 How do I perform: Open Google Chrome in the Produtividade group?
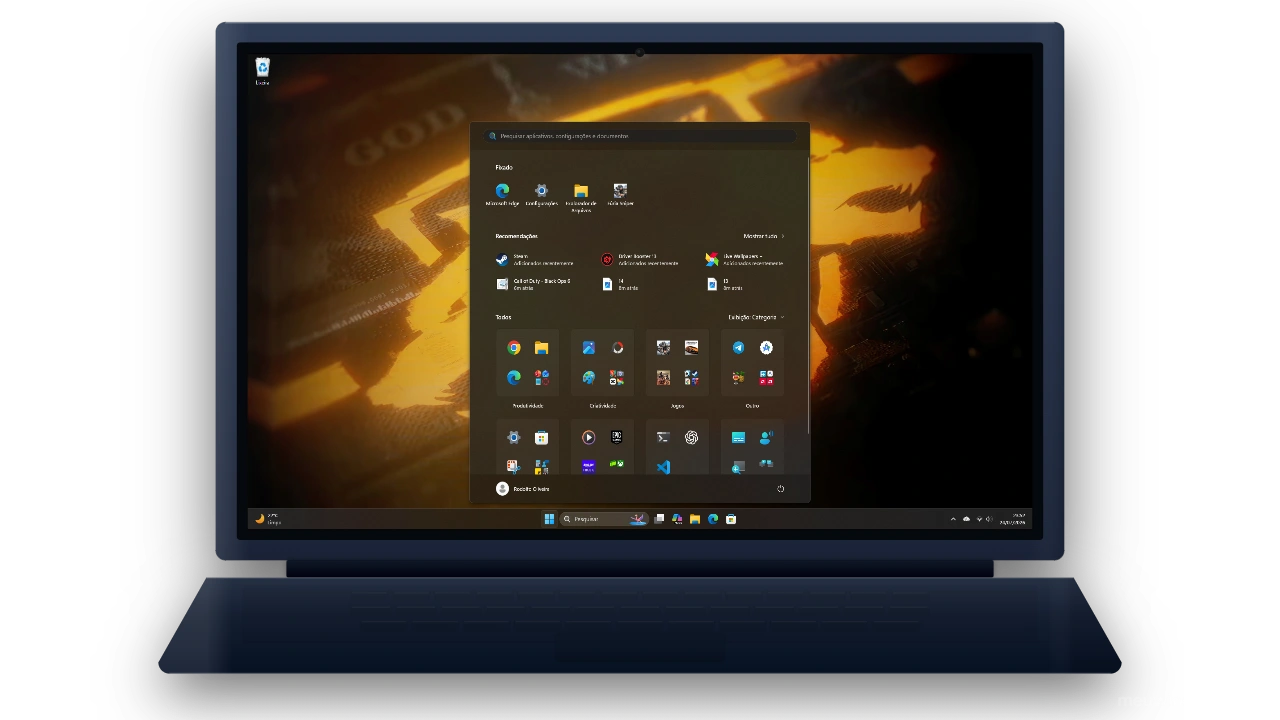coord(514,348)
